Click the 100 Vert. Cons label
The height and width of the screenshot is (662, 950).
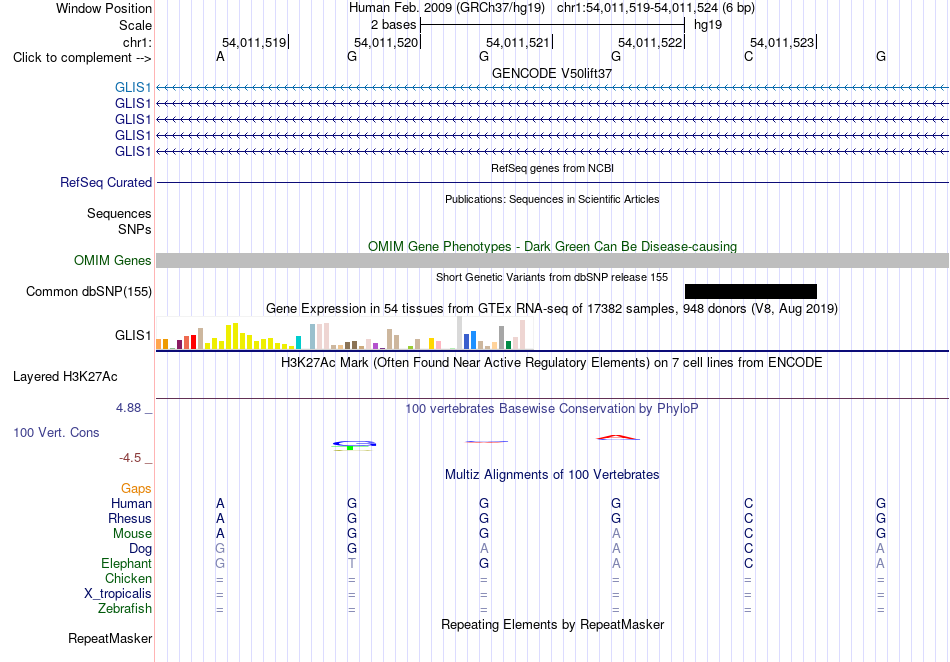pyautogui.click(x=56, y=432)
